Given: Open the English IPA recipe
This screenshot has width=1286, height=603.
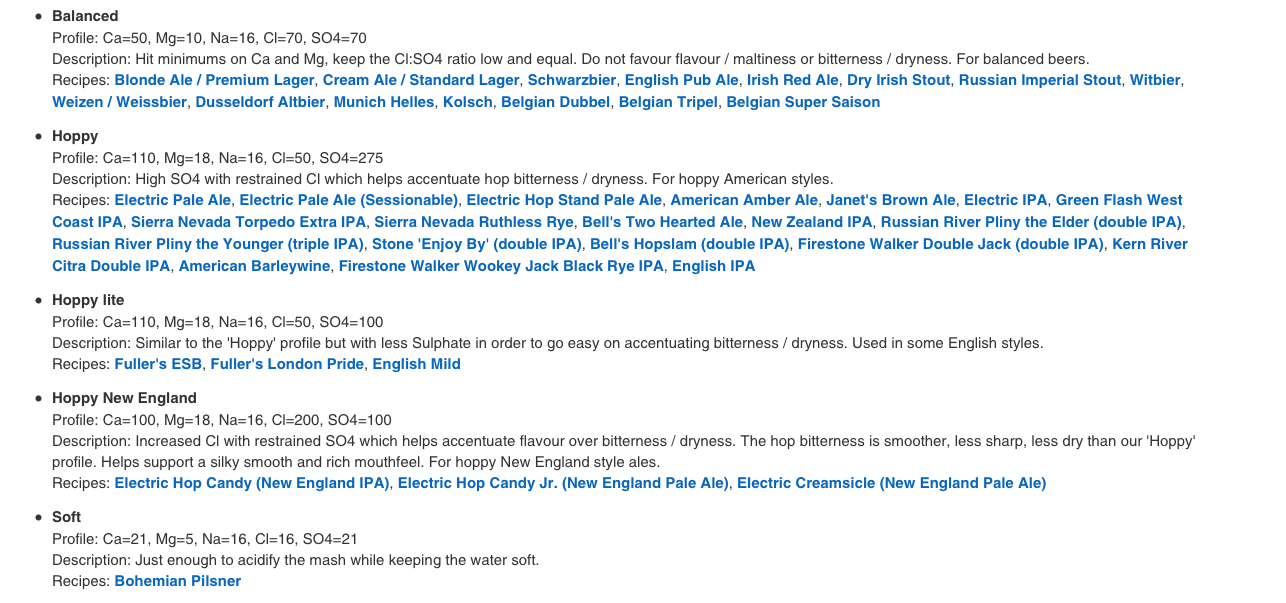Looking at the screenshot, I should tap(713, 266).
